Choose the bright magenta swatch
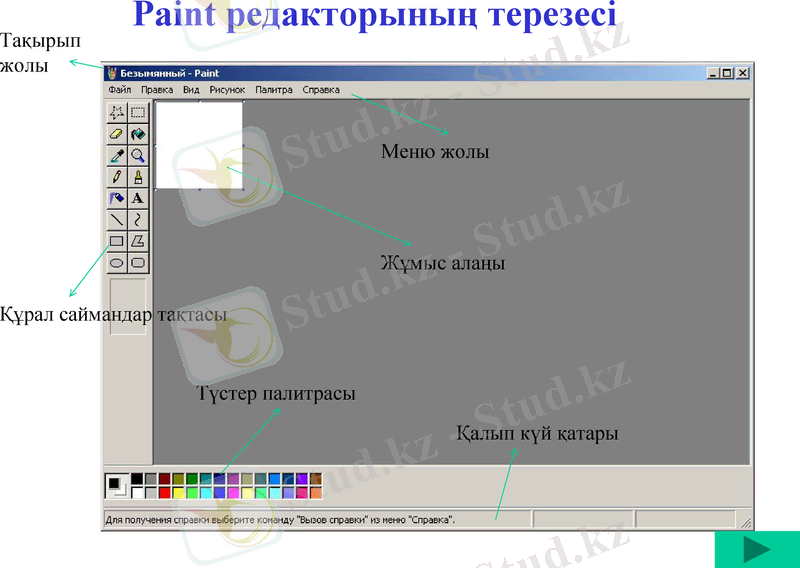This screenshot has width=800, height=568. tap(233, 492)
